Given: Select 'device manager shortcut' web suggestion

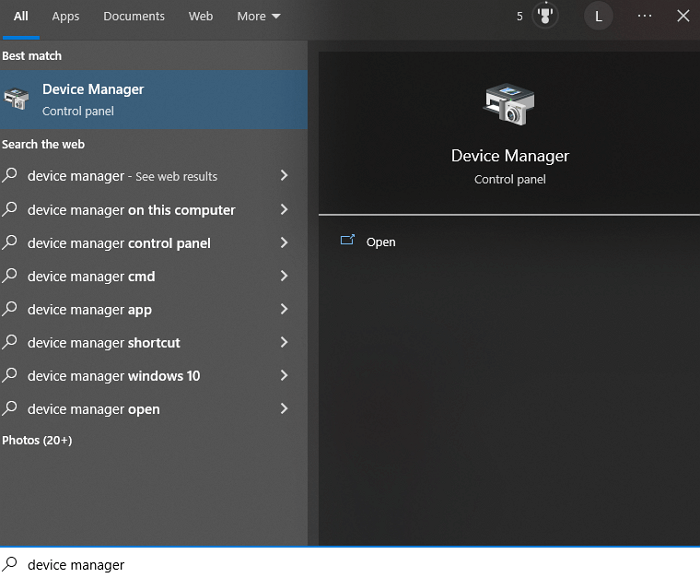Looking at the screenshot, I should [104, 343].
